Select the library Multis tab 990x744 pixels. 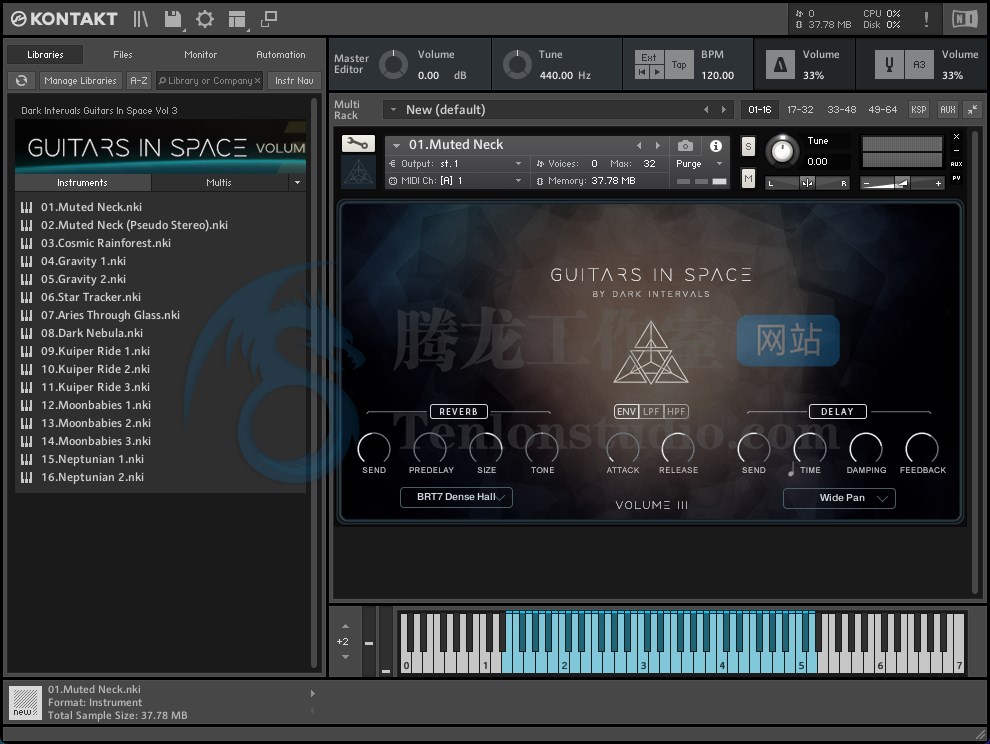218,183
